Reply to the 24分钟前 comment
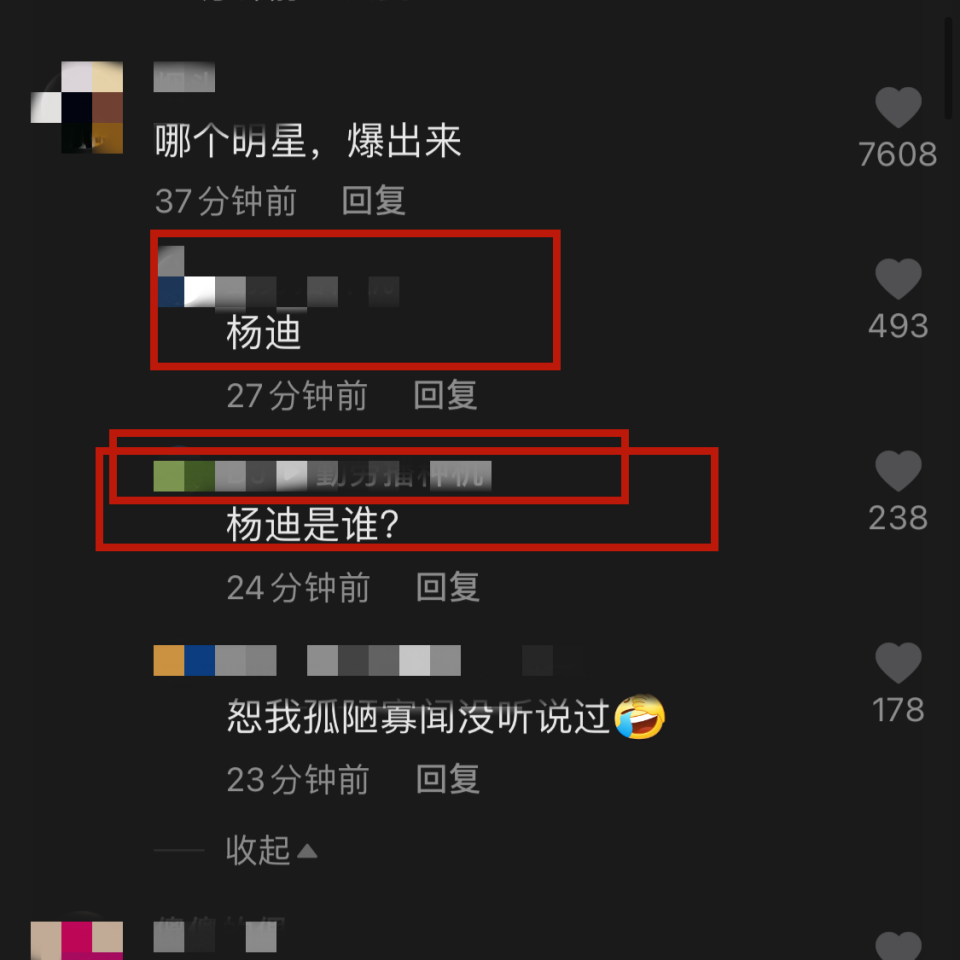960x960 pixels. coord(448,587)
